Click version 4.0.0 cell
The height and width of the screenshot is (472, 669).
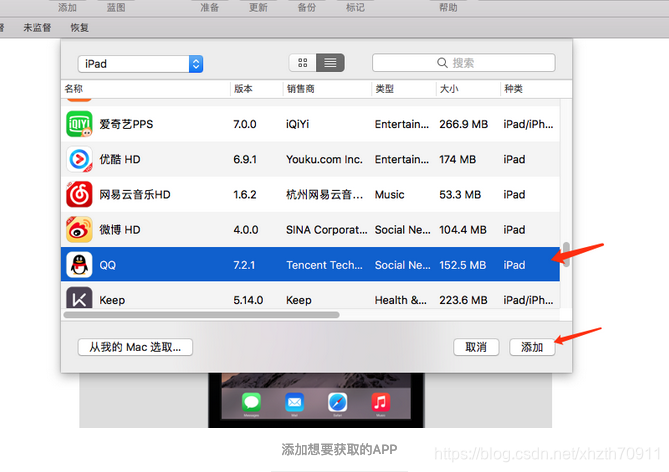[x=246, y=230]
